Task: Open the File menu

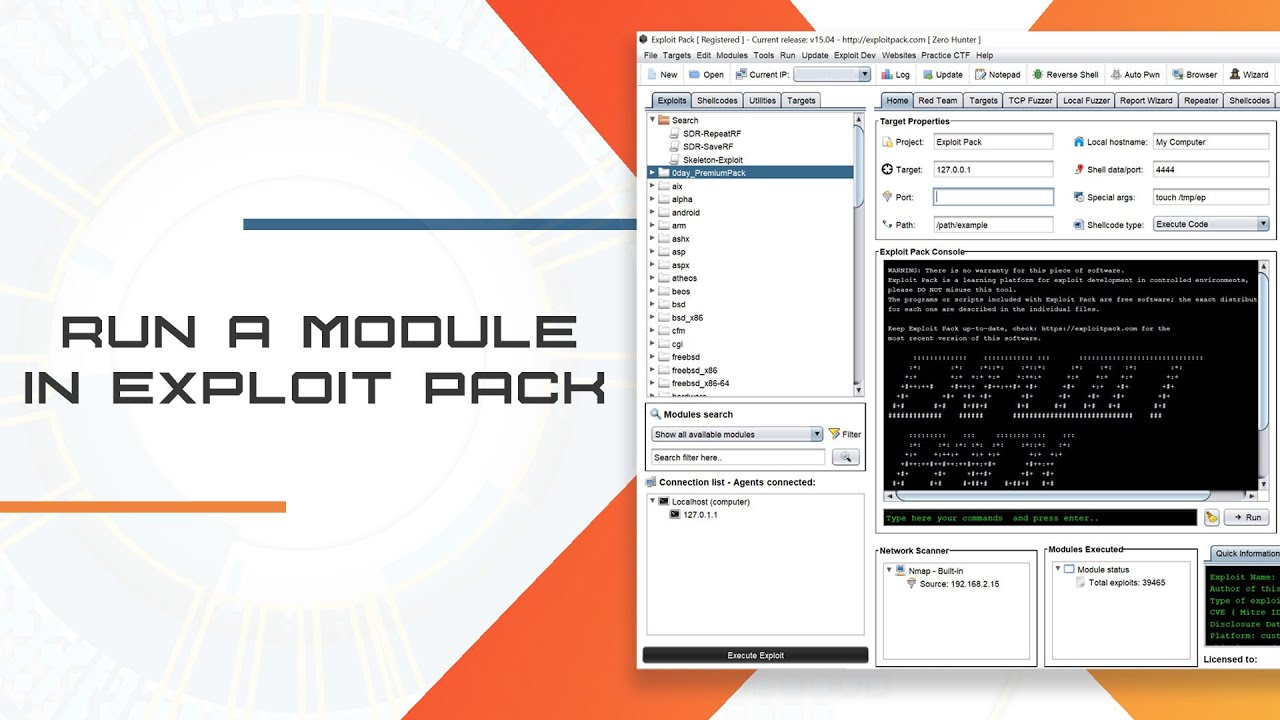Action: click(x=651, y=55)
